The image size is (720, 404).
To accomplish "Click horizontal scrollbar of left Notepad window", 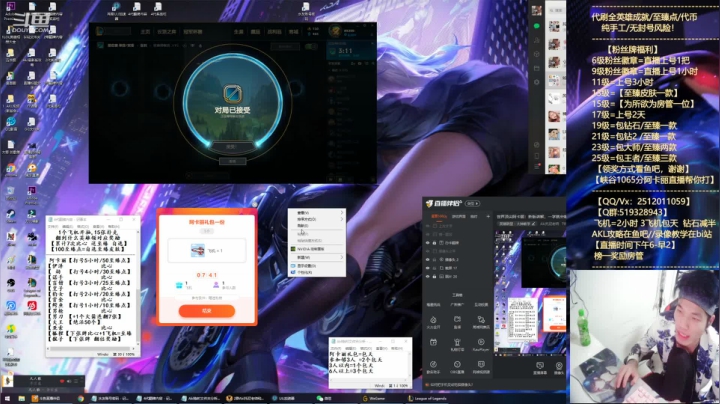I will click(x=92, y=348).
